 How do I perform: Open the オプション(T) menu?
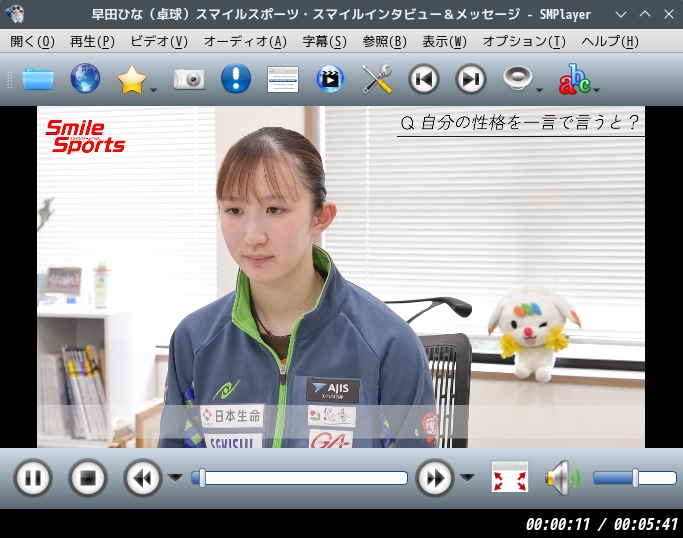click(524, 41)
